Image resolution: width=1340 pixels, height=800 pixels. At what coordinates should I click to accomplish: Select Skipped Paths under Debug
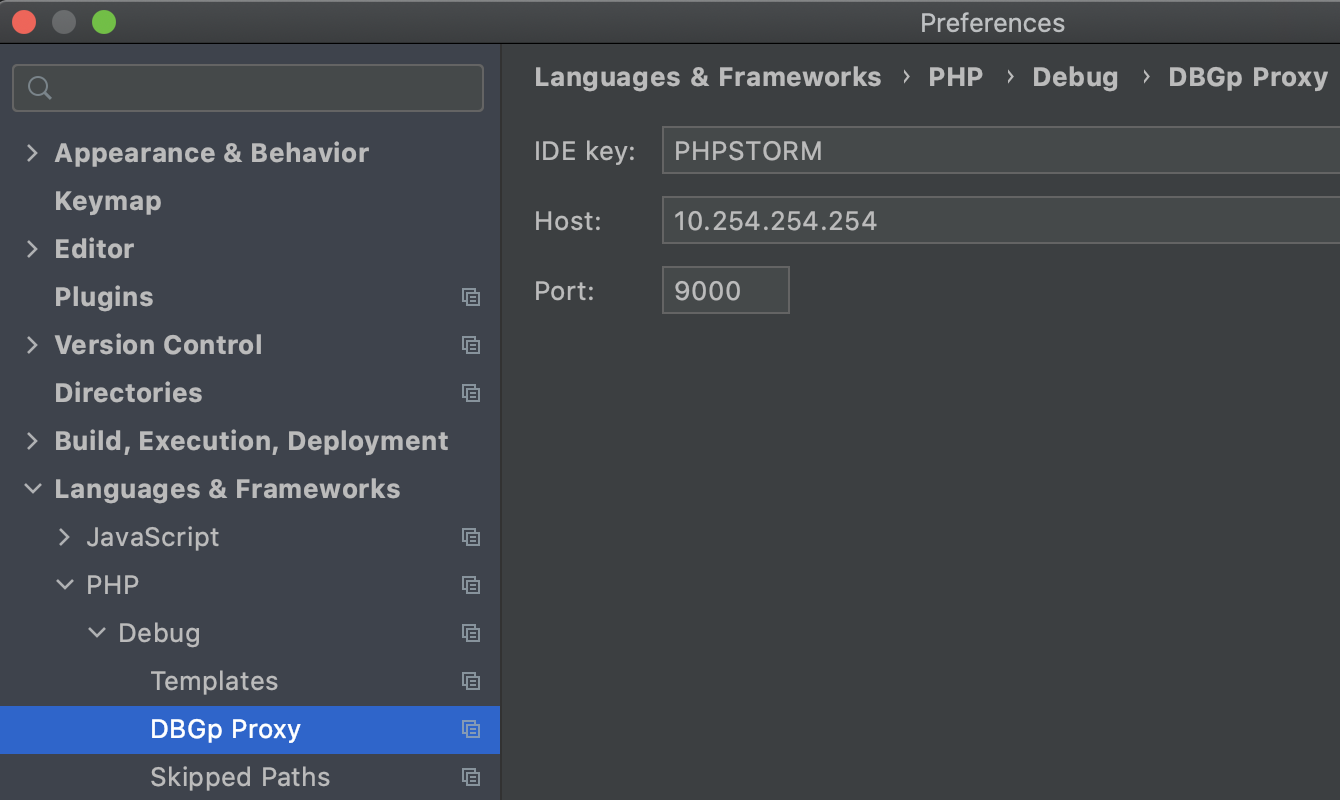240,777
